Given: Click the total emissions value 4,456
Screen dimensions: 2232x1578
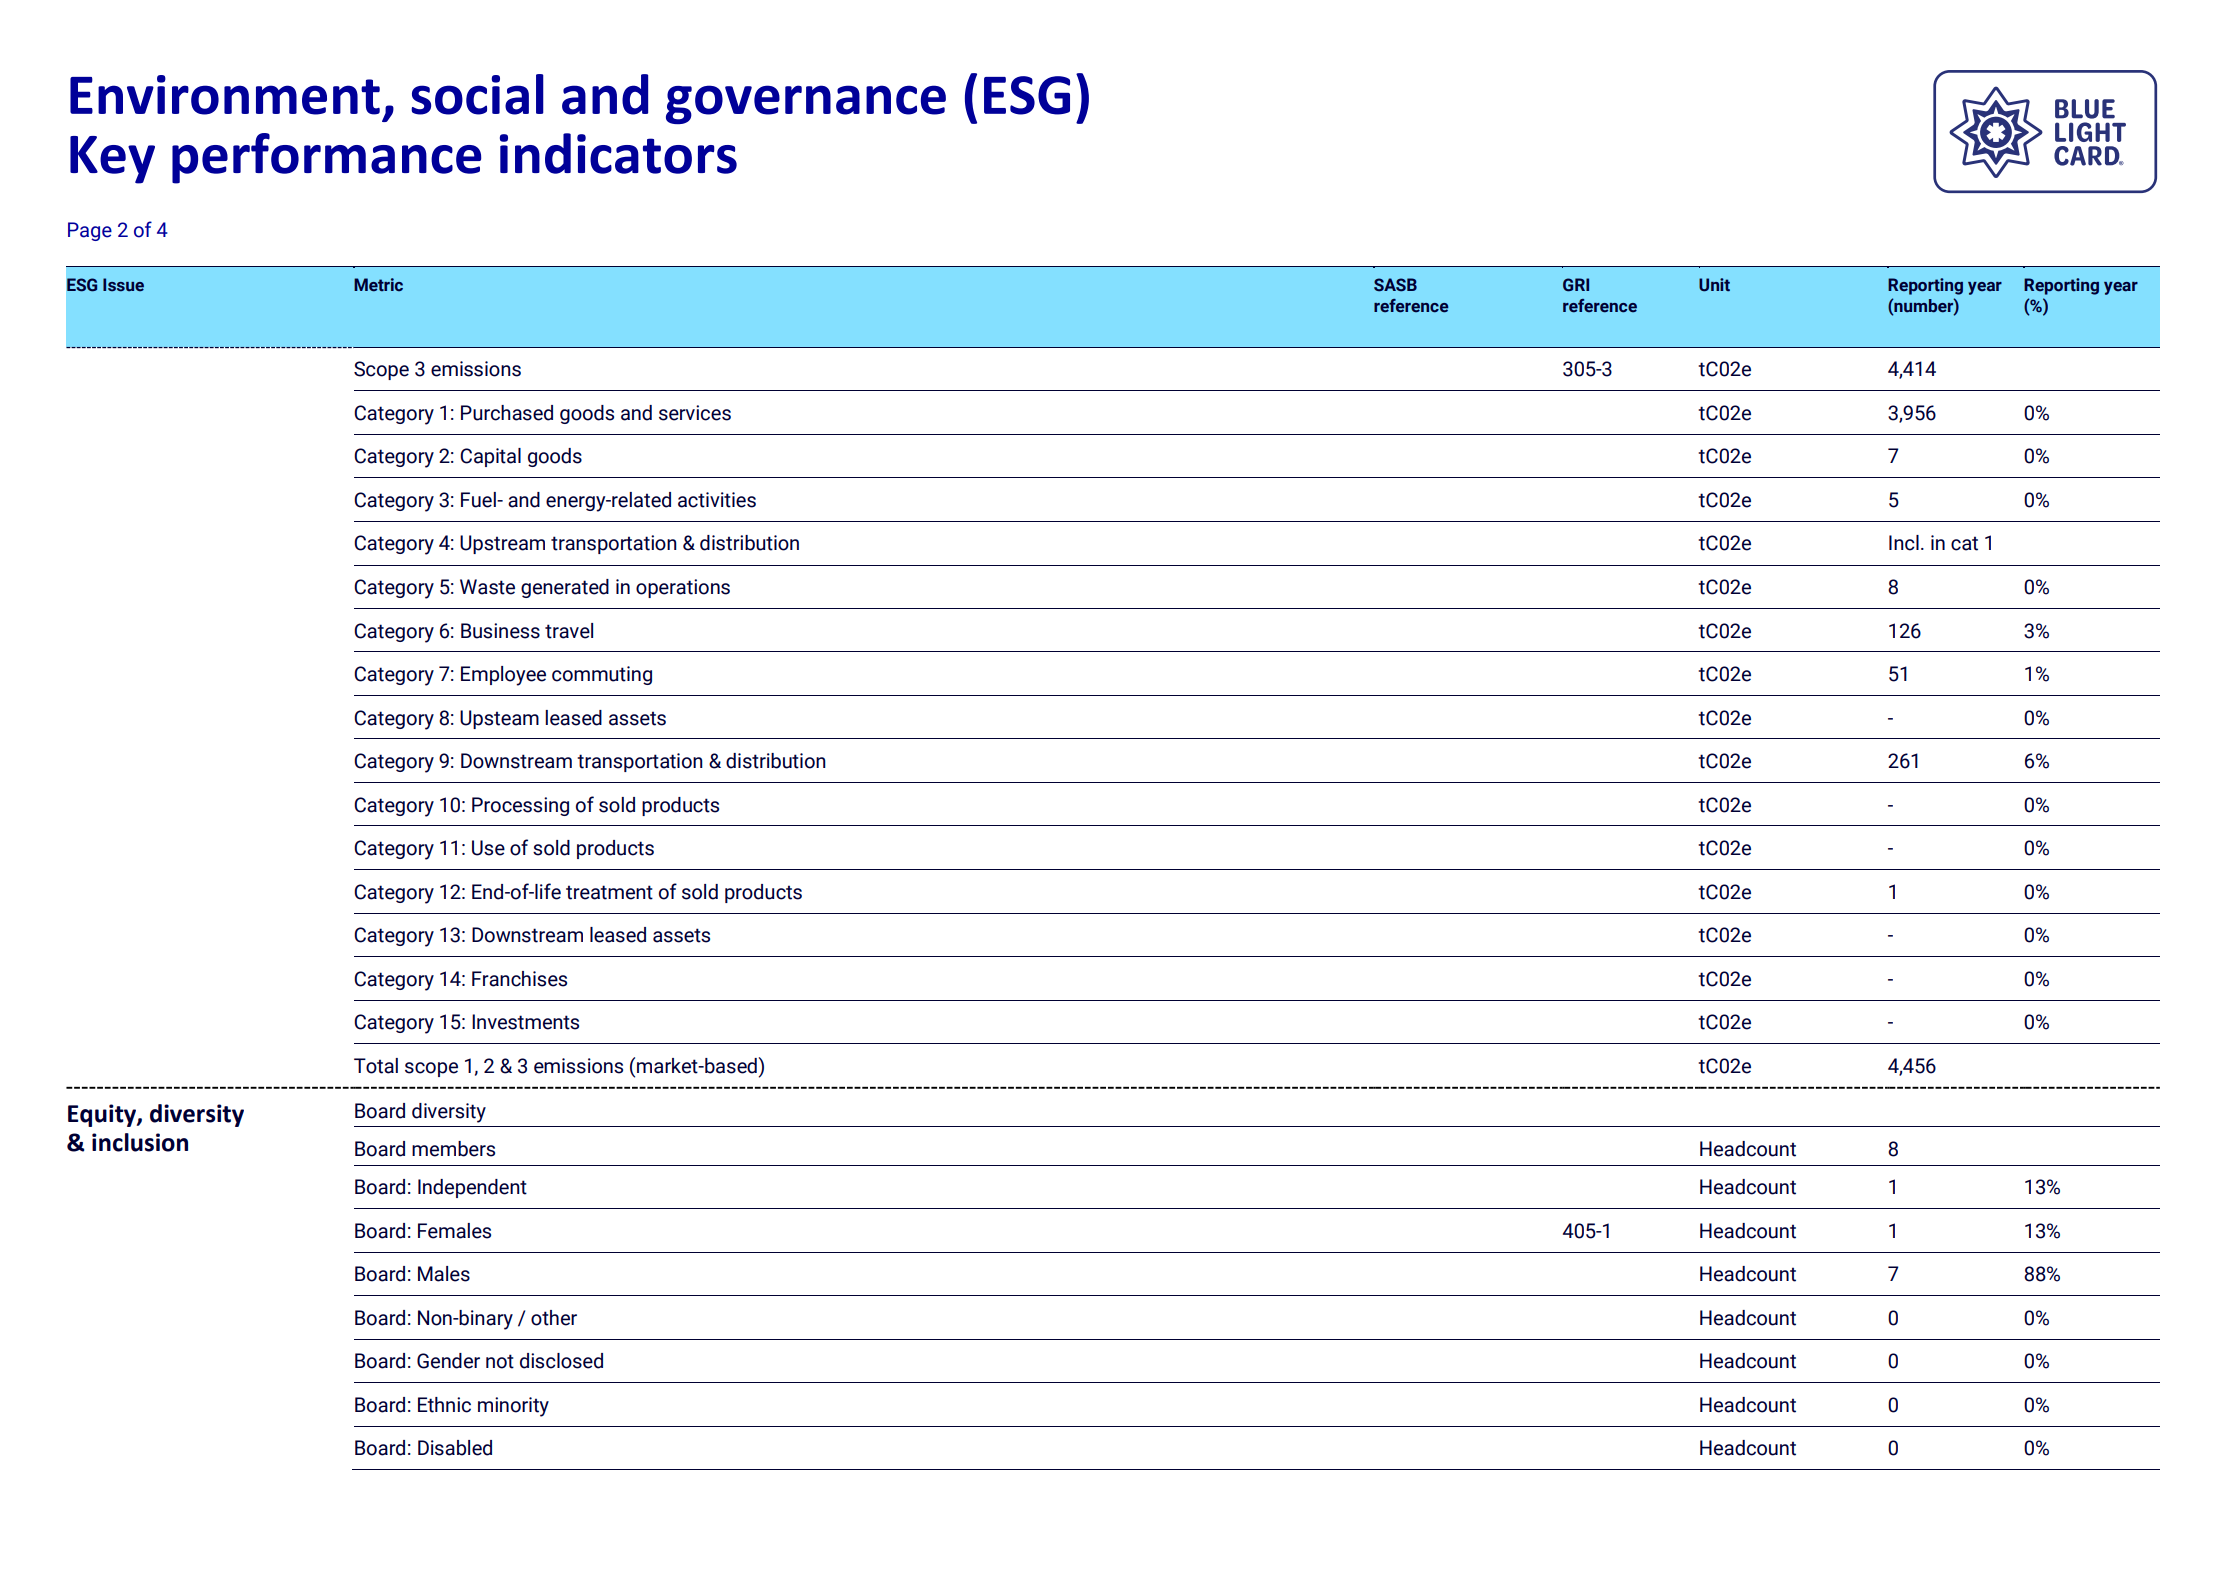Looking at the screenshot, I should coord(1911,1066).
